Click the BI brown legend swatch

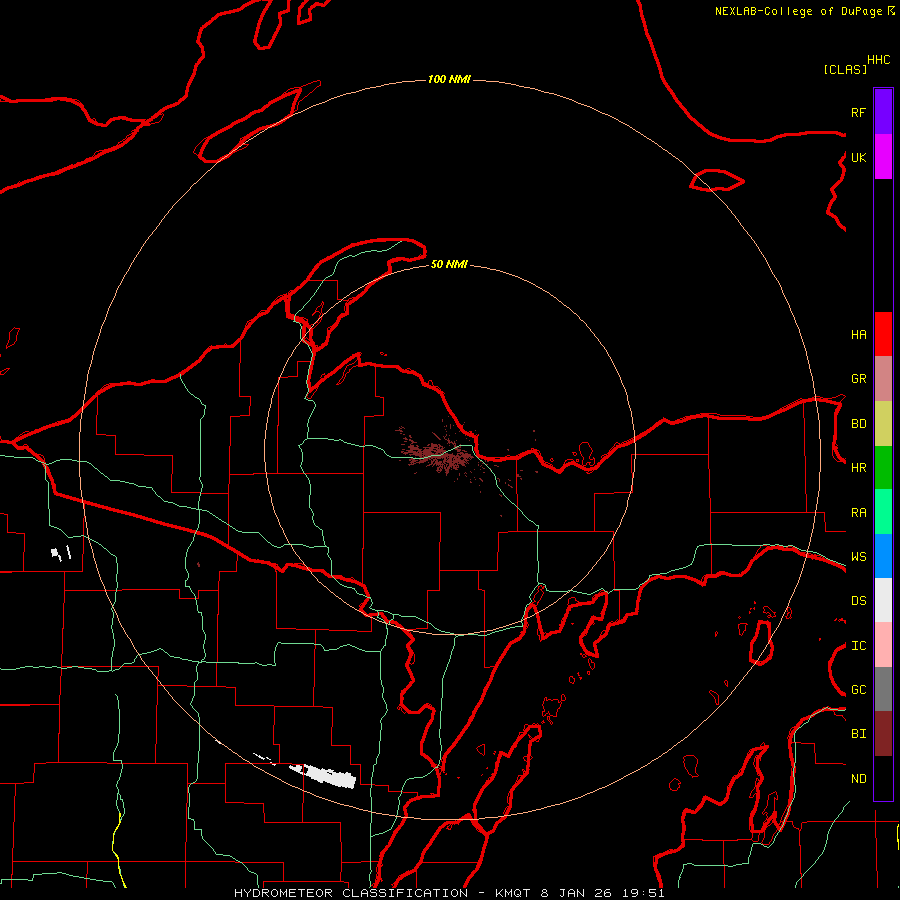(883, 734)
